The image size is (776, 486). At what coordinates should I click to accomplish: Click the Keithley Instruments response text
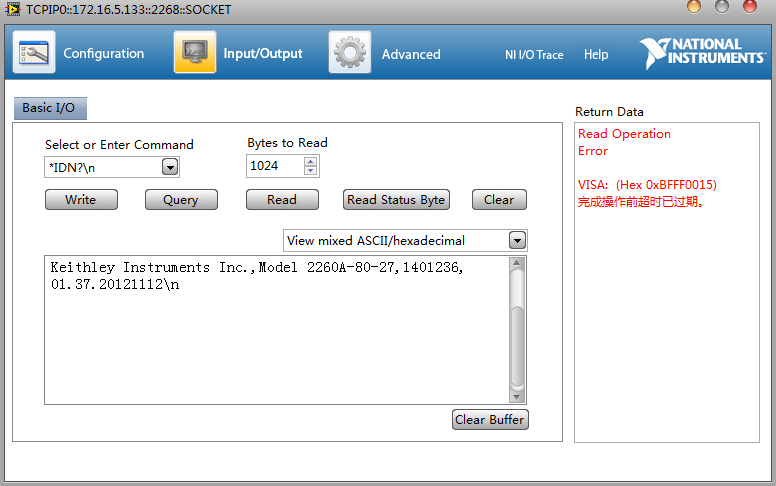pyautogui.click(x=257, y=267)
